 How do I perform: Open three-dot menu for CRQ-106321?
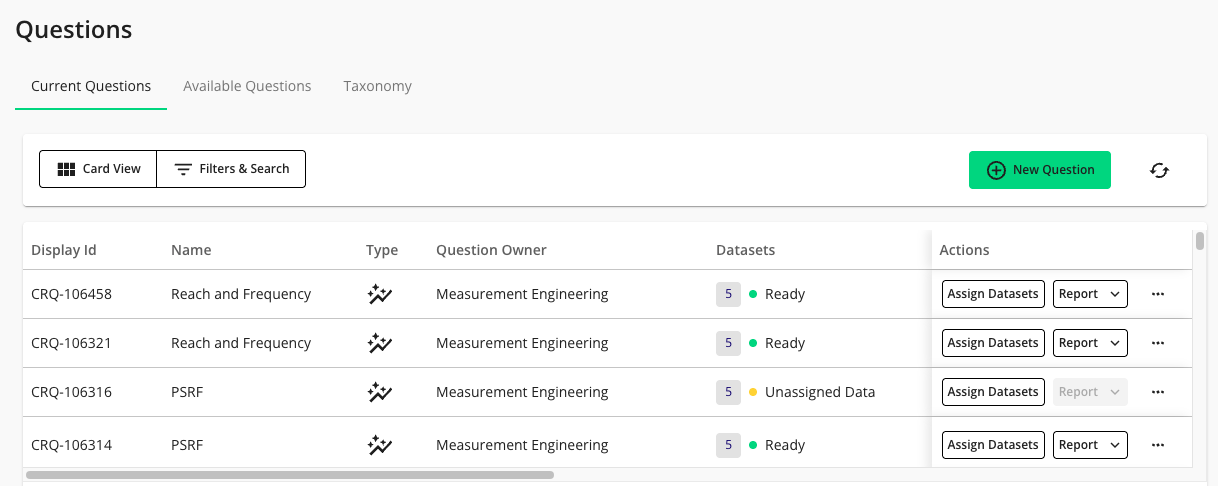1158,343
